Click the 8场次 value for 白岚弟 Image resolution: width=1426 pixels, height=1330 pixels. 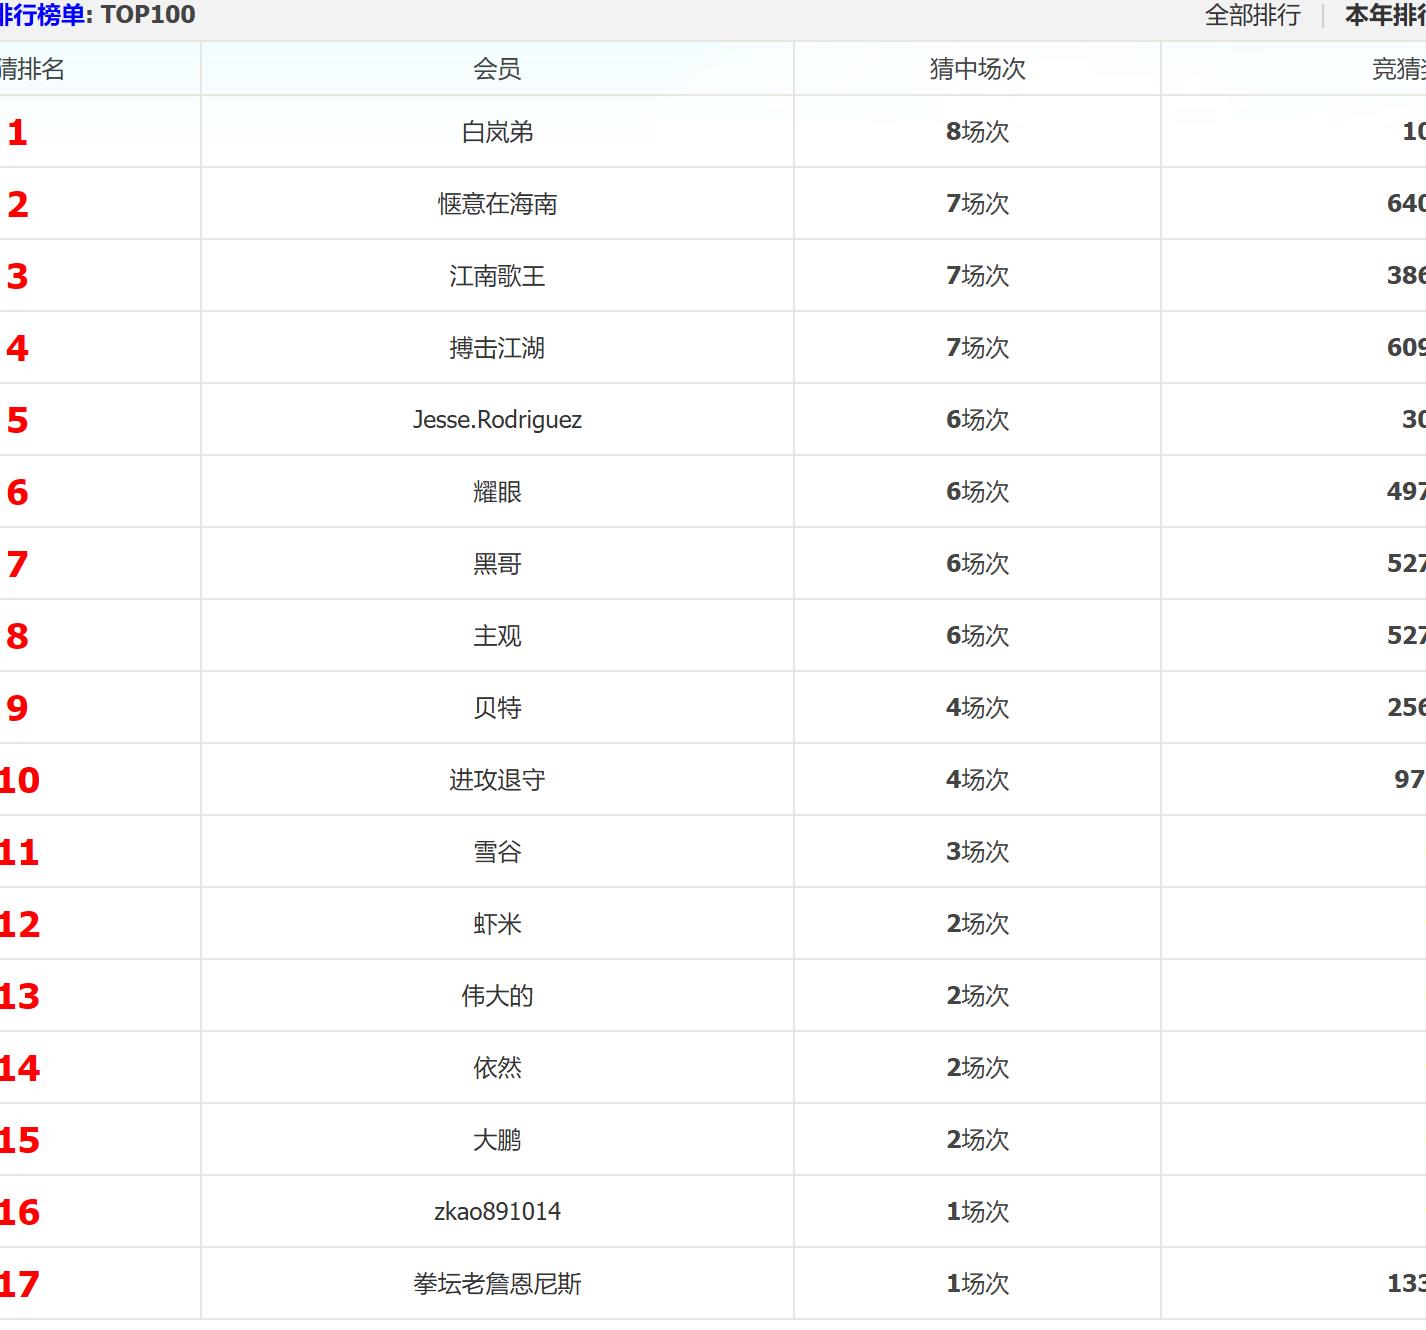click(x=977, y=132)
